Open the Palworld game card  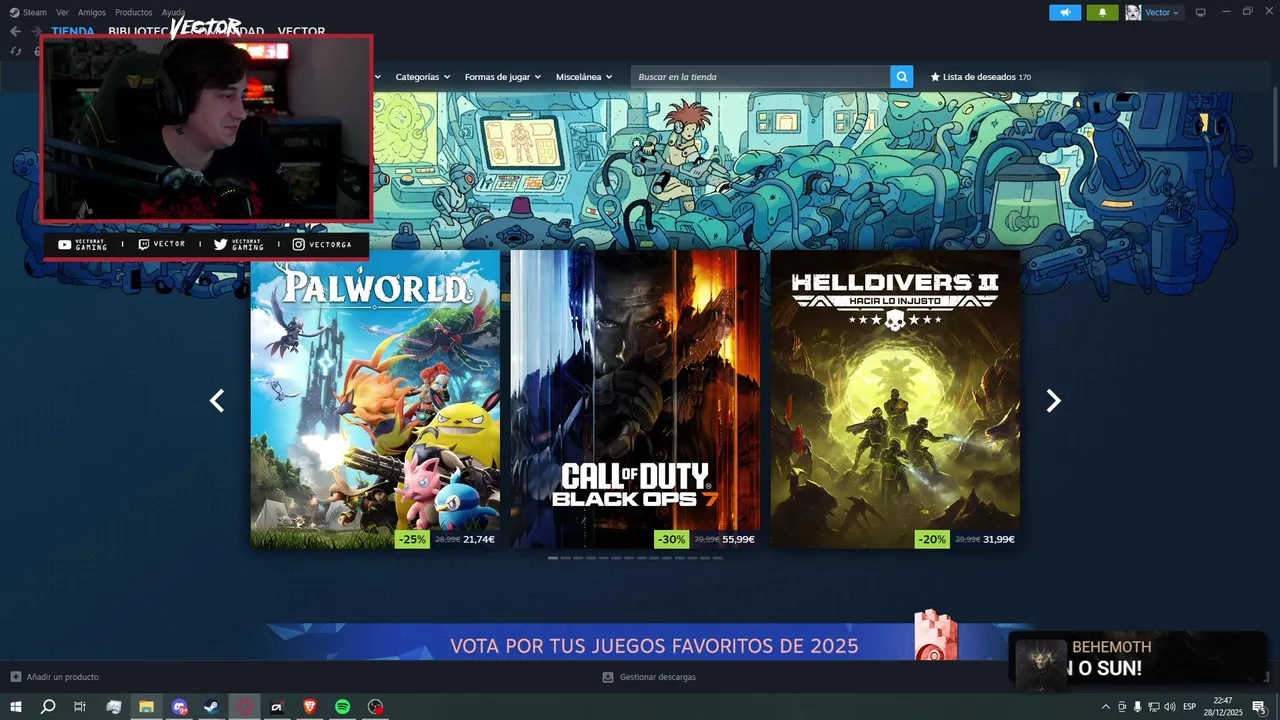click(x=375, y=399)
